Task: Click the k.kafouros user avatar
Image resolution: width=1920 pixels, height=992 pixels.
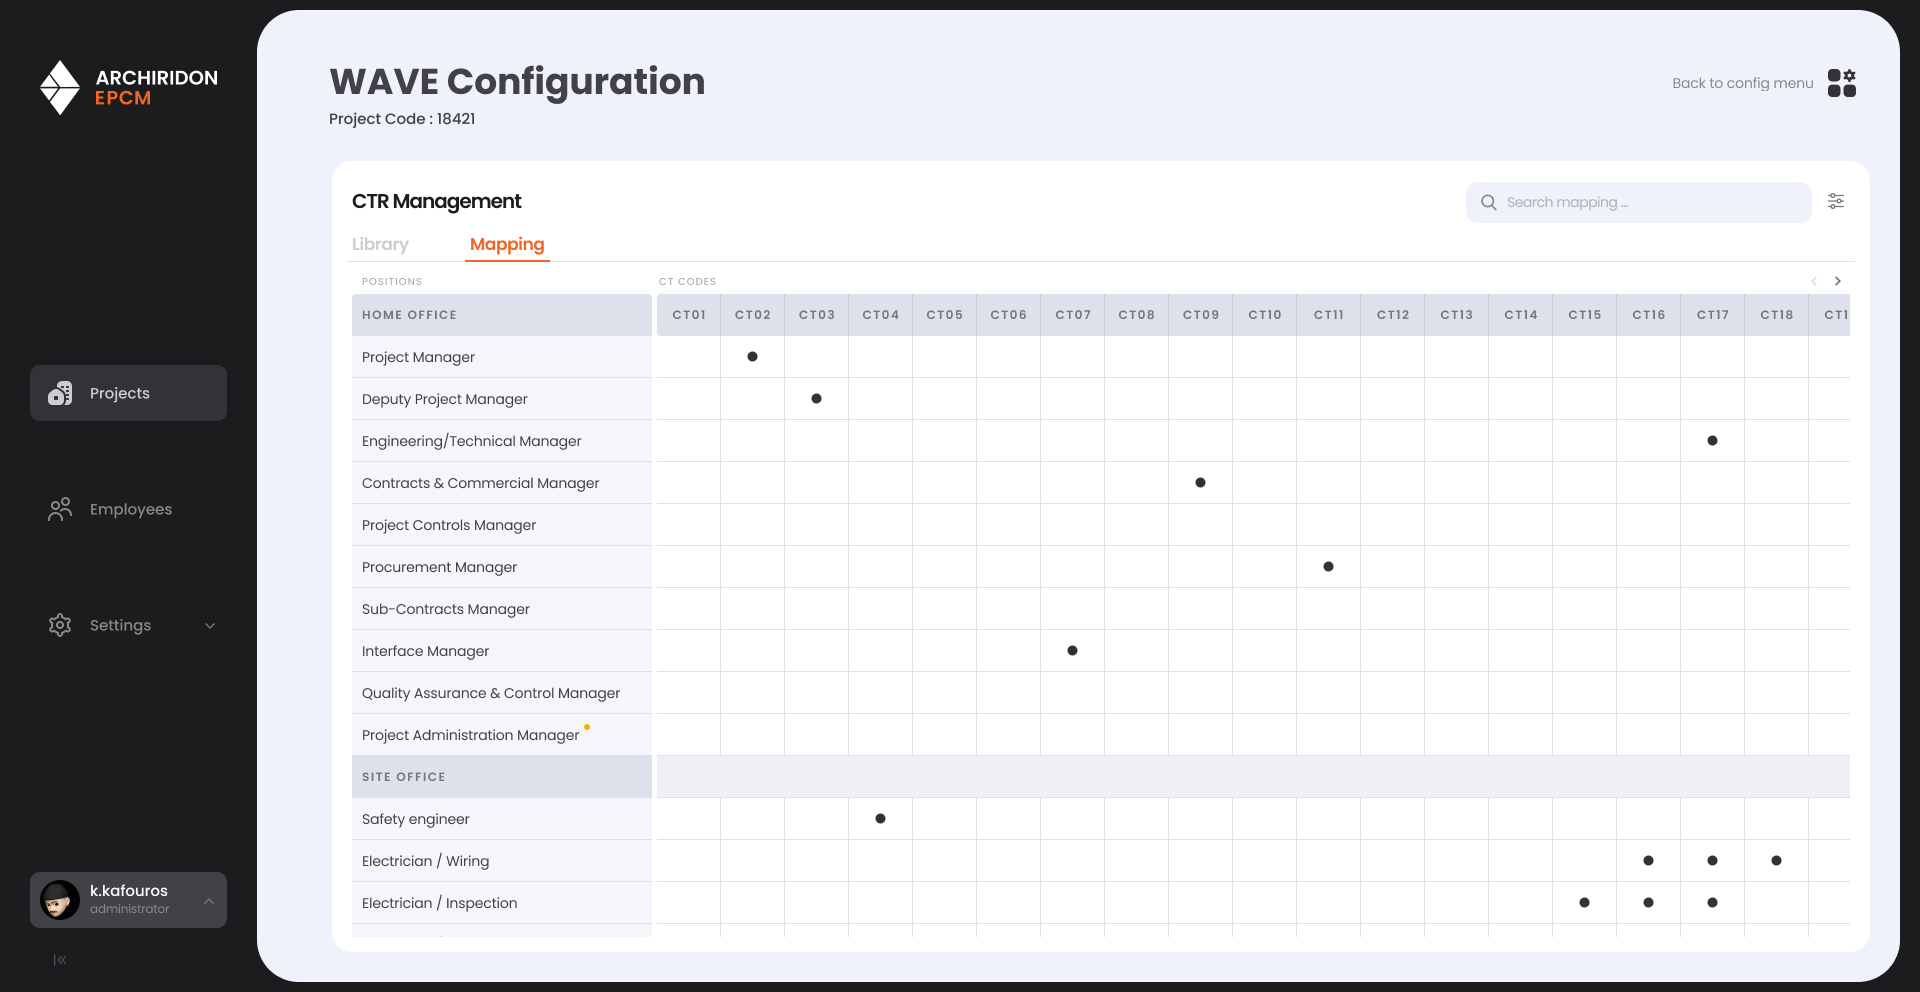Action: pos(60,900)
